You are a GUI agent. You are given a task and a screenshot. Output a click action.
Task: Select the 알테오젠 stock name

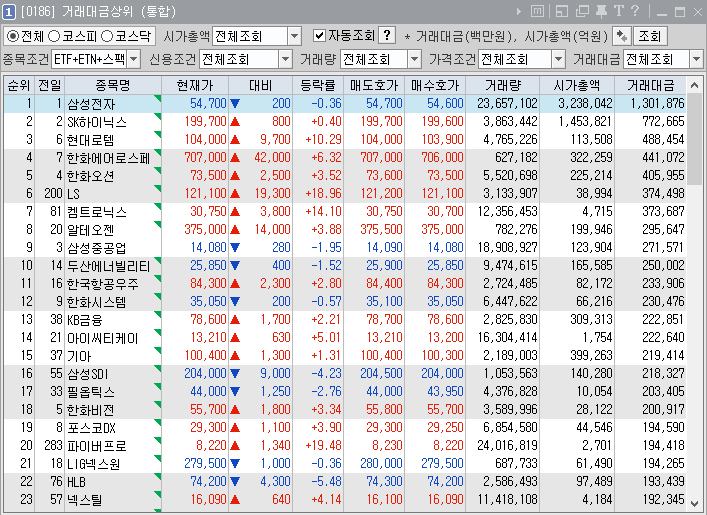coord(91,230)
